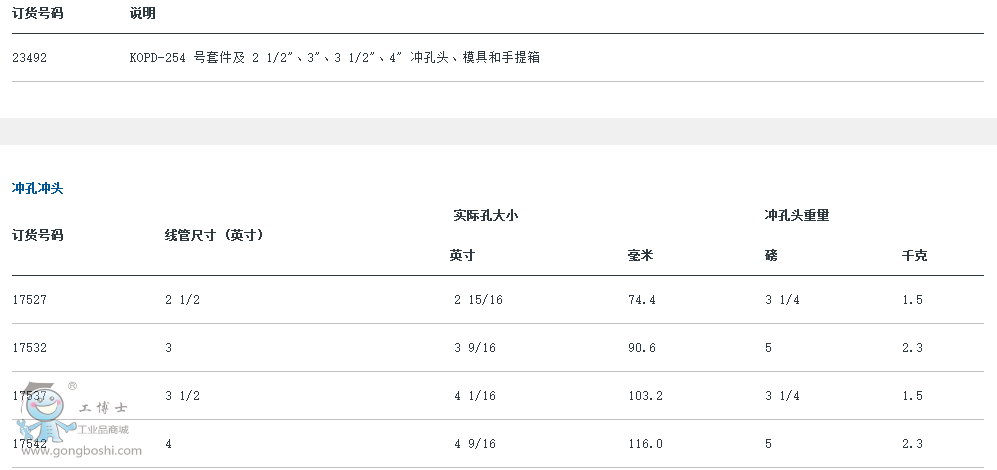Viewport: 997px width, 470px height.
Task: Select order number 17527 cell
Action: (29, 300)
